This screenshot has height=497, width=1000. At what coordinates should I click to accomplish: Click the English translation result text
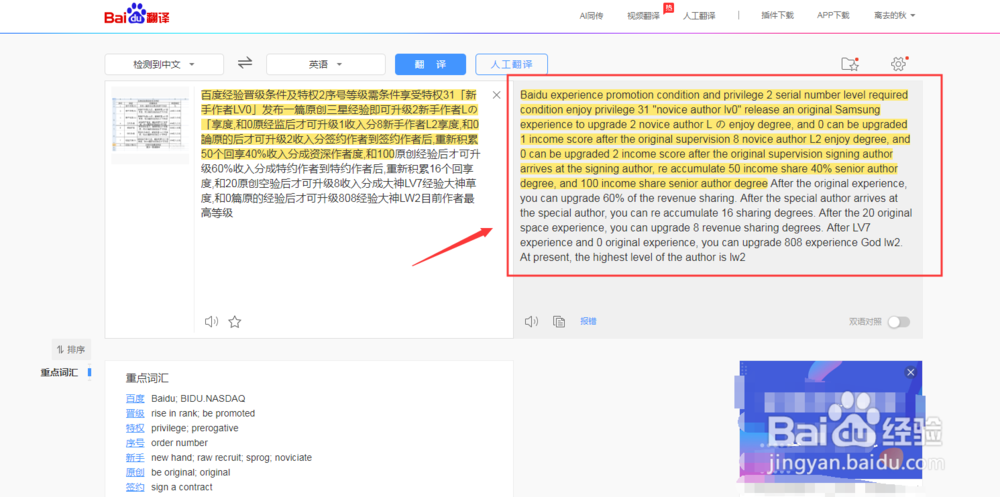click(x=716, y=176)
